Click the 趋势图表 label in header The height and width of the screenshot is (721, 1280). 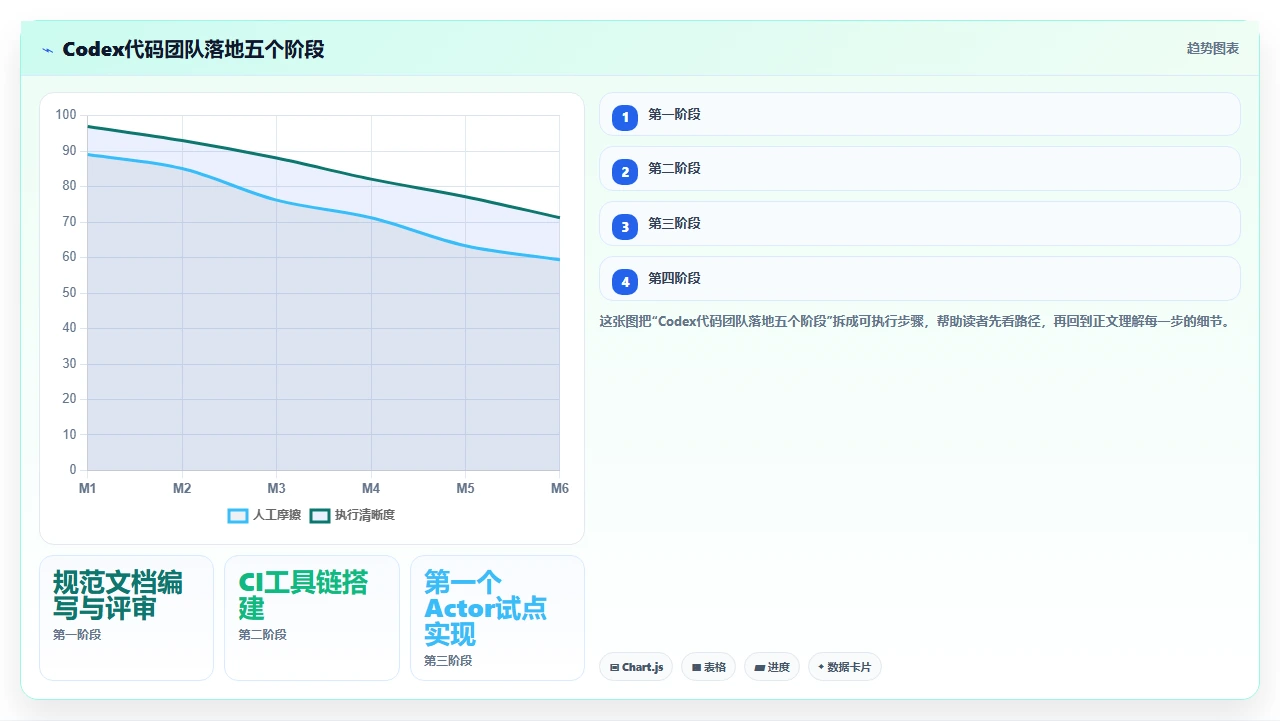point(1213,48)
